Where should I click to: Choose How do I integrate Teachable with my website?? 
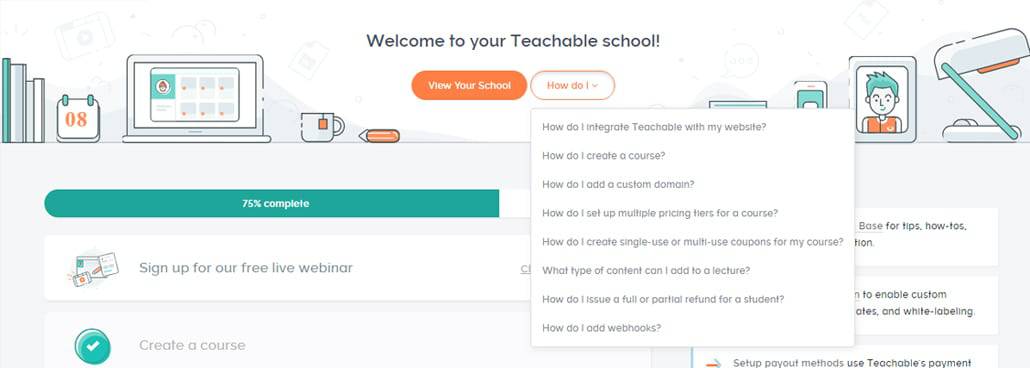tap(654, 127)
